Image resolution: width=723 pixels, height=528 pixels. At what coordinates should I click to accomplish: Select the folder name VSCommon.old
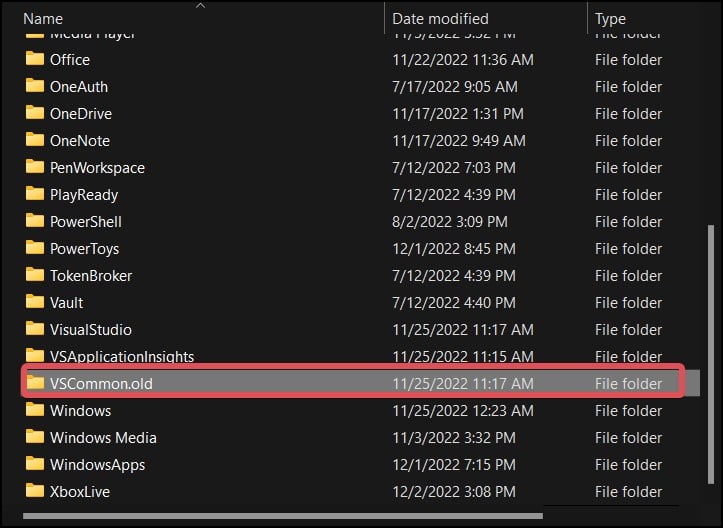tap(101, 384)
